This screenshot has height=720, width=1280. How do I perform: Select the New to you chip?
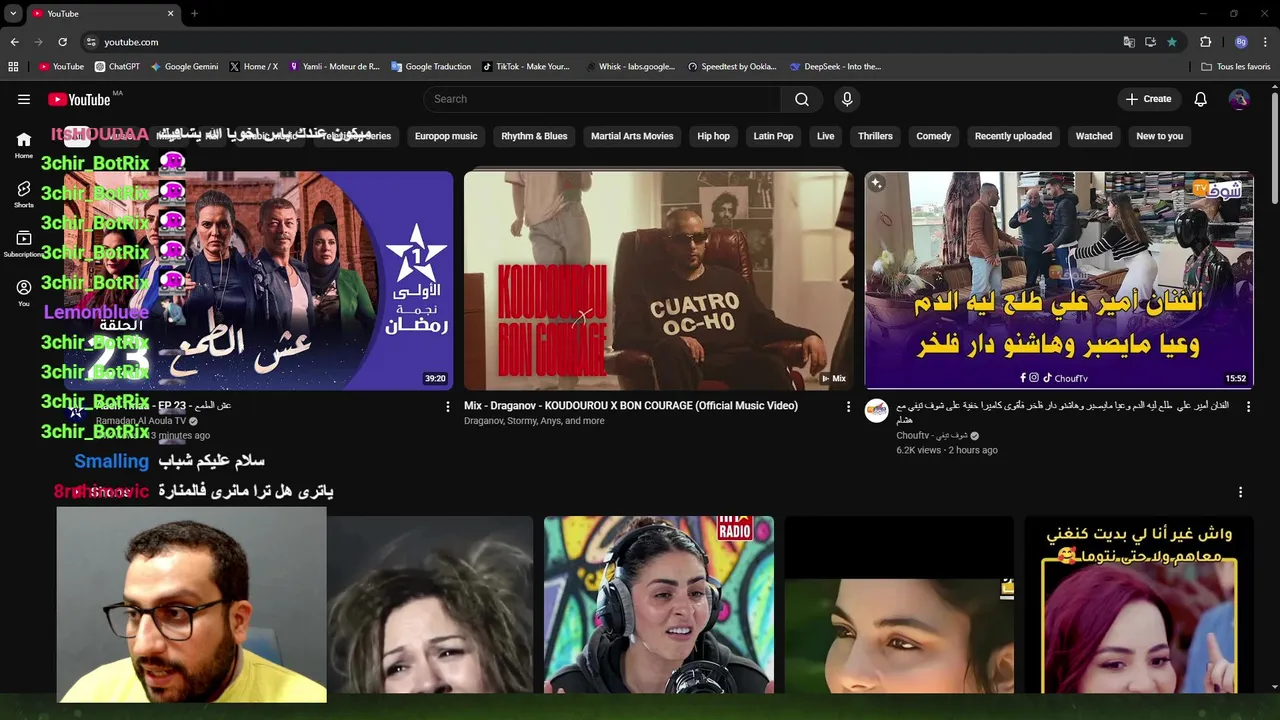point(1159,136)
